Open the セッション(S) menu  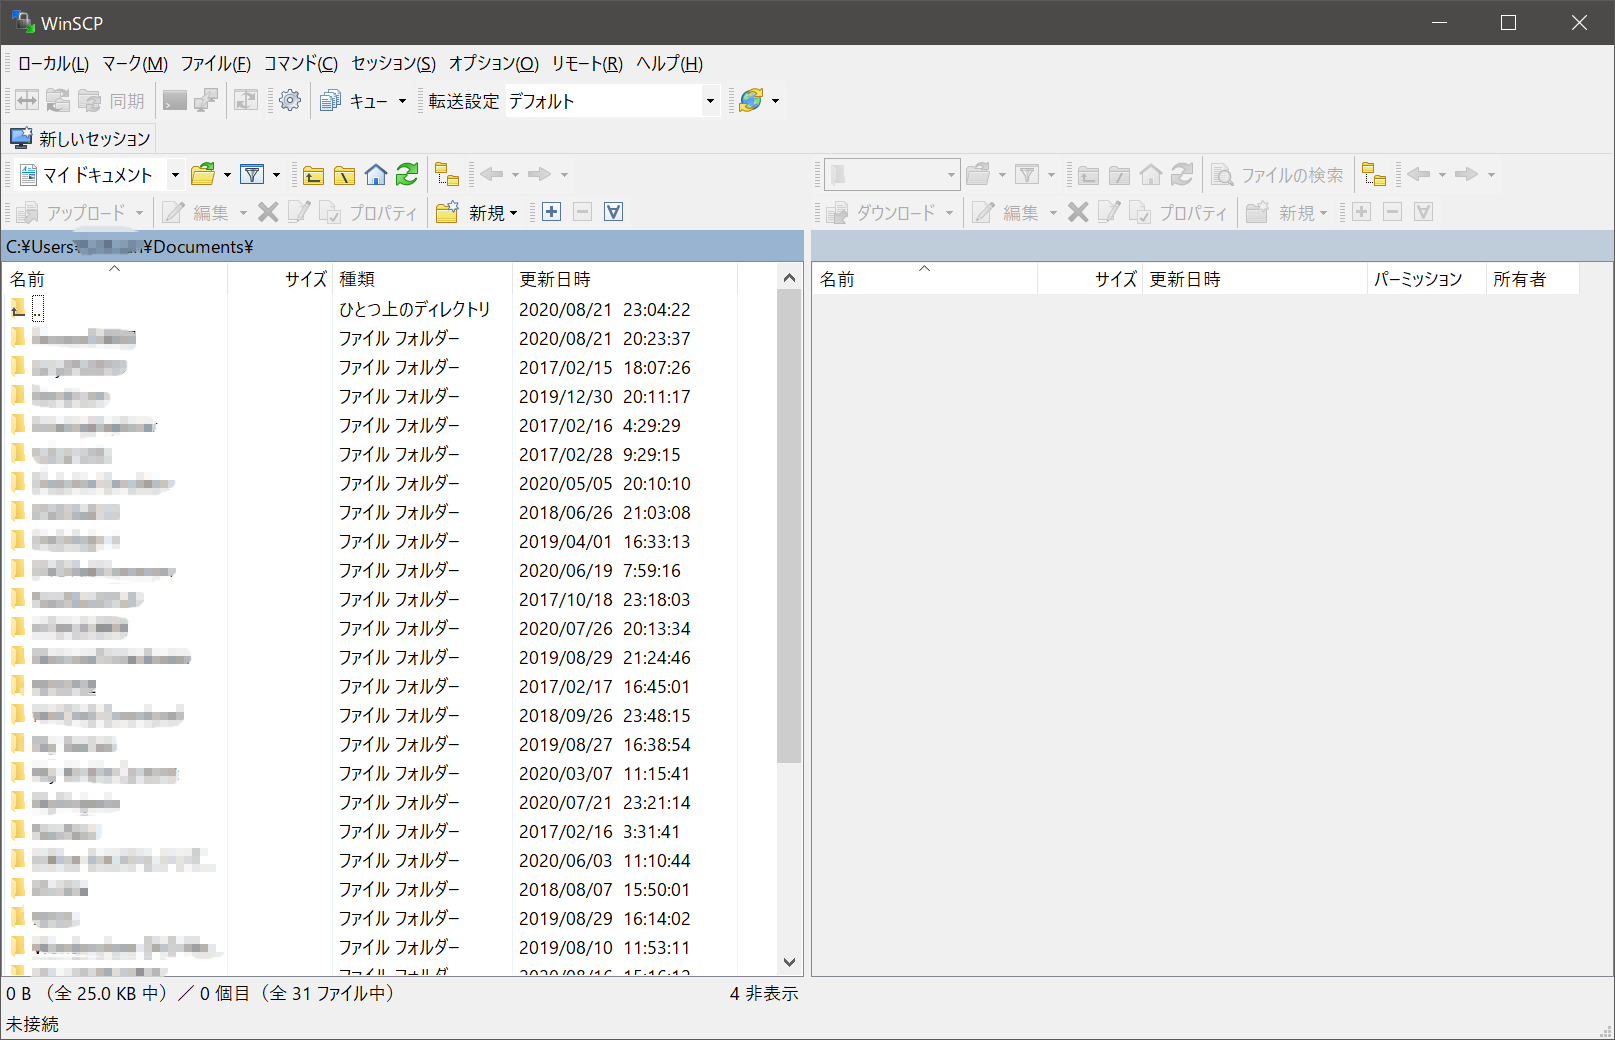tap(394, 64)
